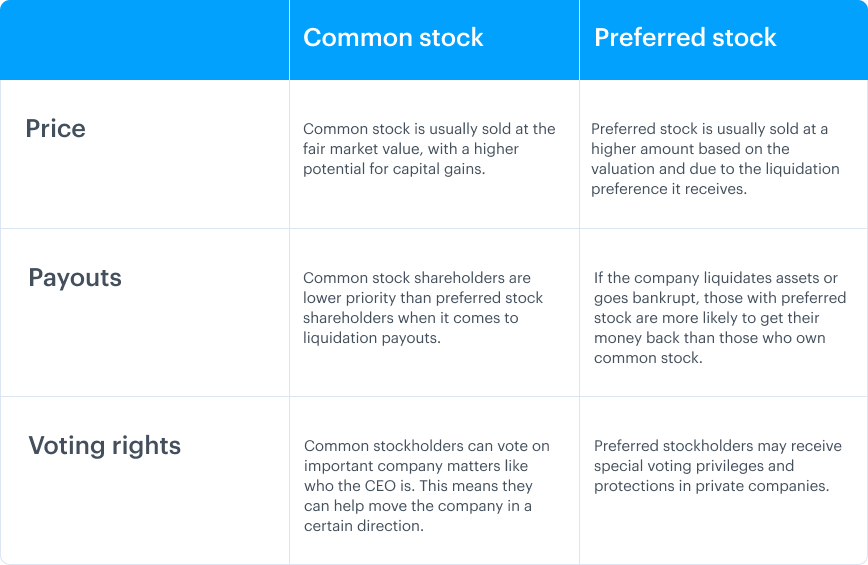
Task: Click the text 'liquidation payouts.'
Action: pos(371,338)
